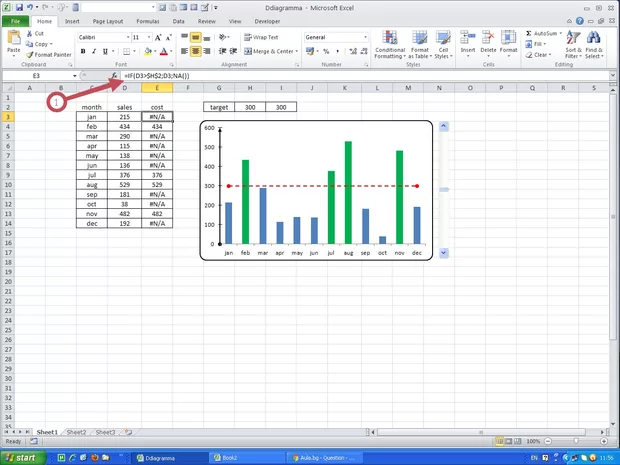Click the zoom slider in the status bar
Image resolution: width=620 pixels, height=465 pixels.
577,441
